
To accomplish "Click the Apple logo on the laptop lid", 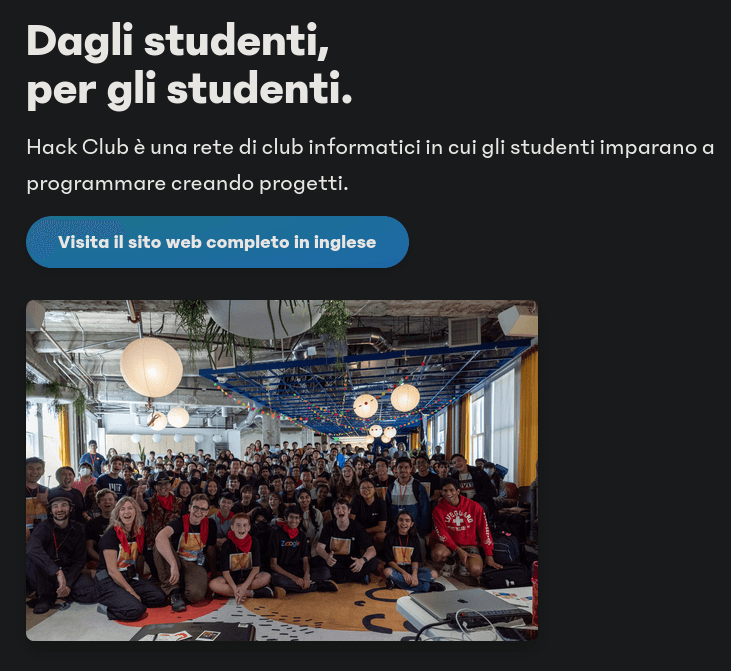I will pos(462,599).
